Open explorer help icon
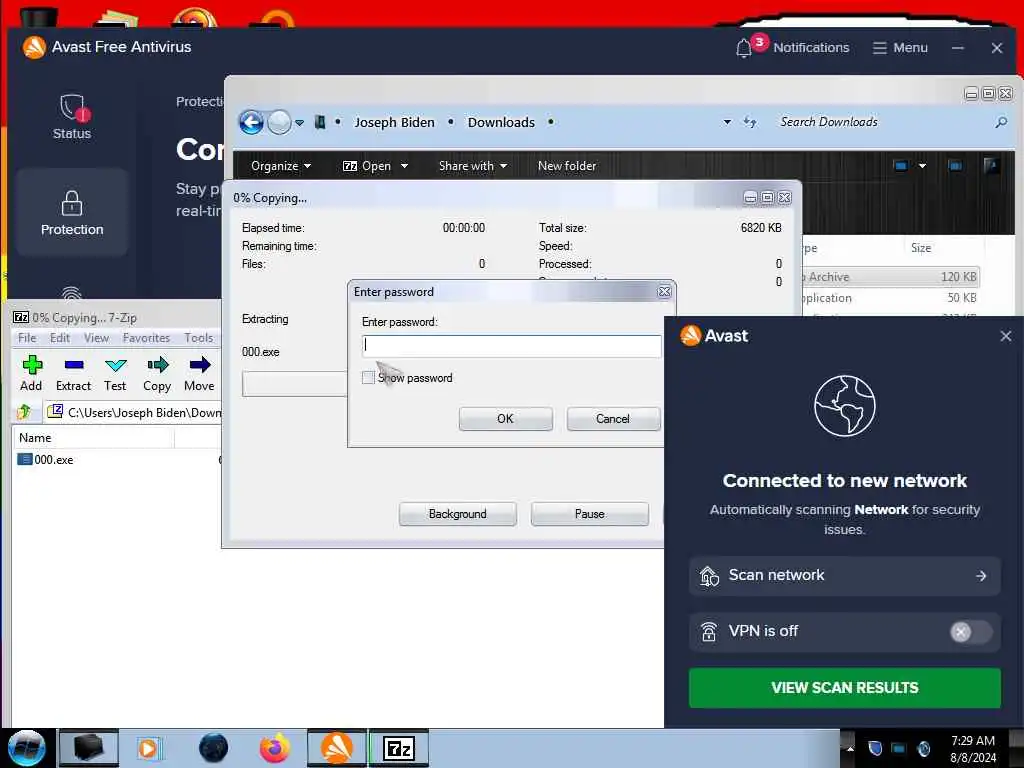The width and height of the screenshot is (1024, 768). click(991, 166)
